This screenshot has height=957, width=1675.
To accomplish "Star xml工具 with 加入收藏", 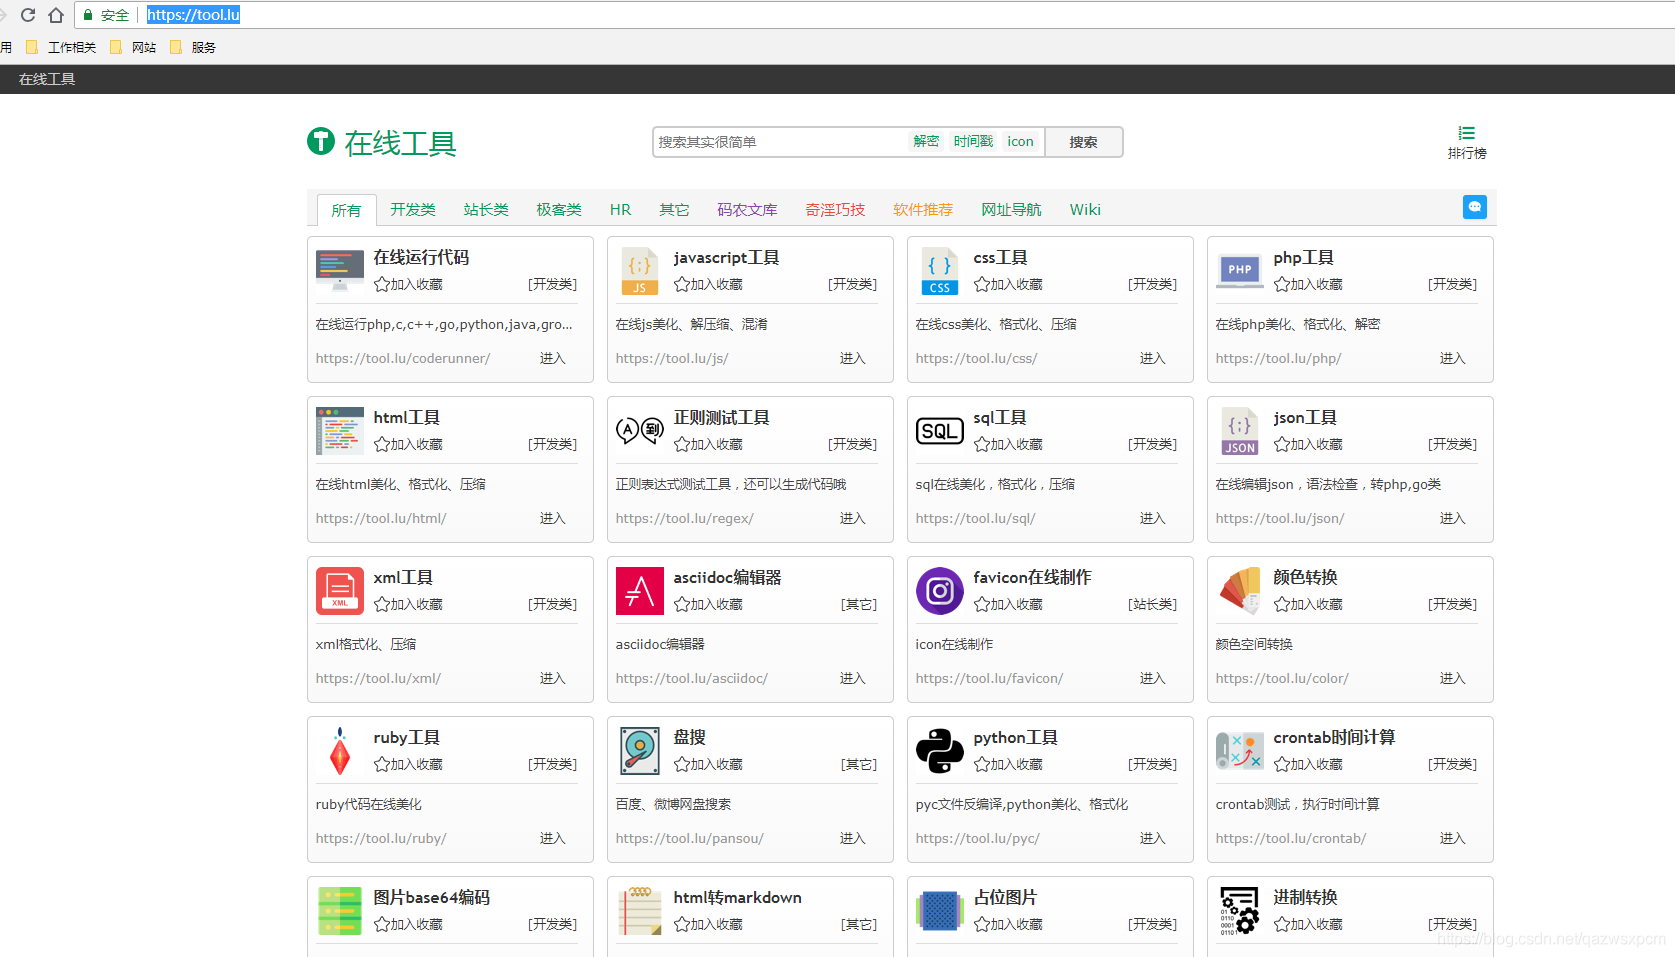I will (408, 604).
